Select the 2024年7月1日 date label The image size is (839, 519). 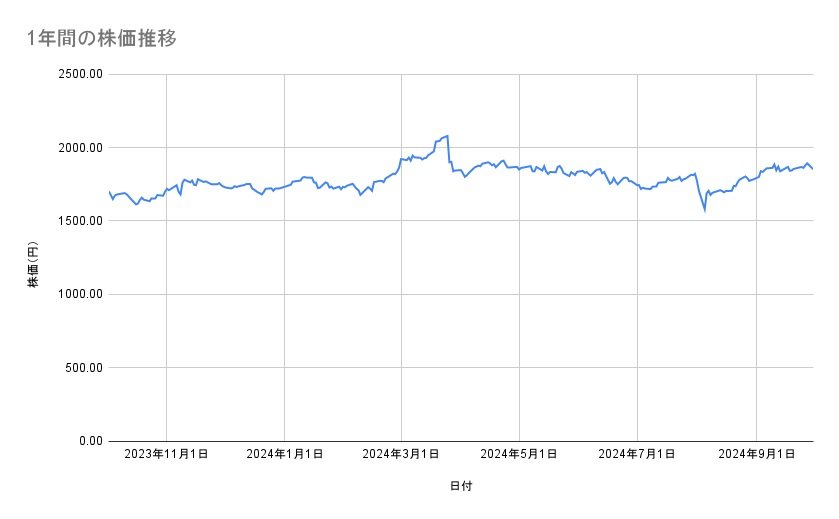click(637, 454)
